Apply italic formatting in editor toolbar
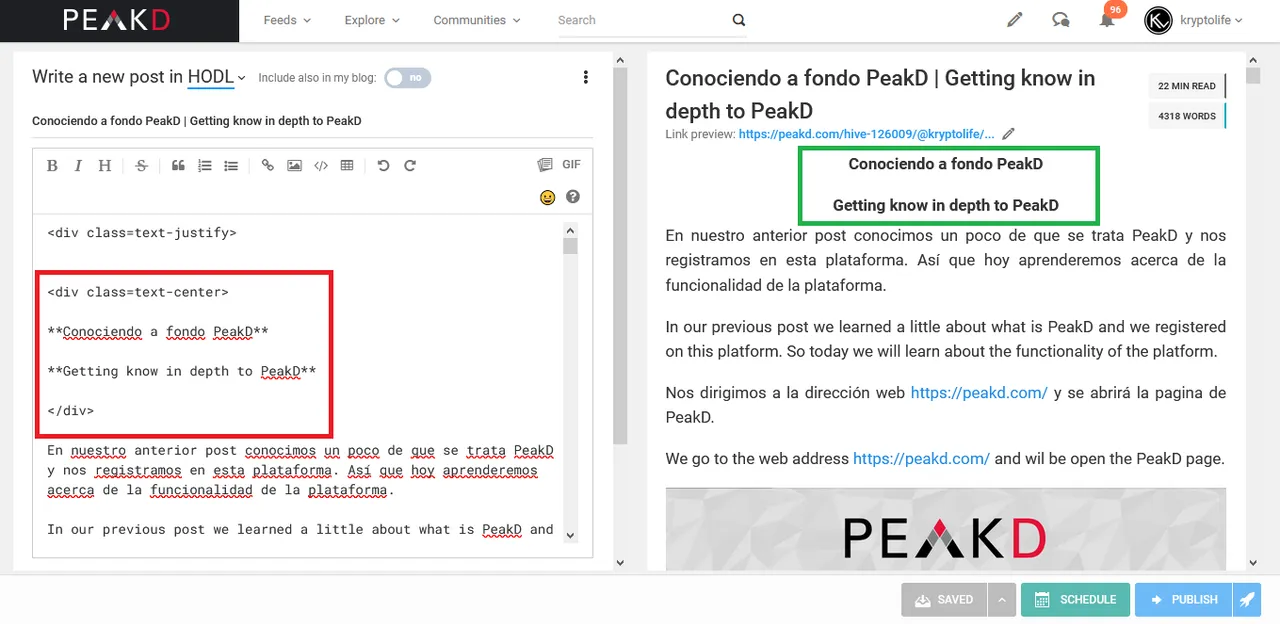The width and height of the screenshot is (1280, 624). 78,166
